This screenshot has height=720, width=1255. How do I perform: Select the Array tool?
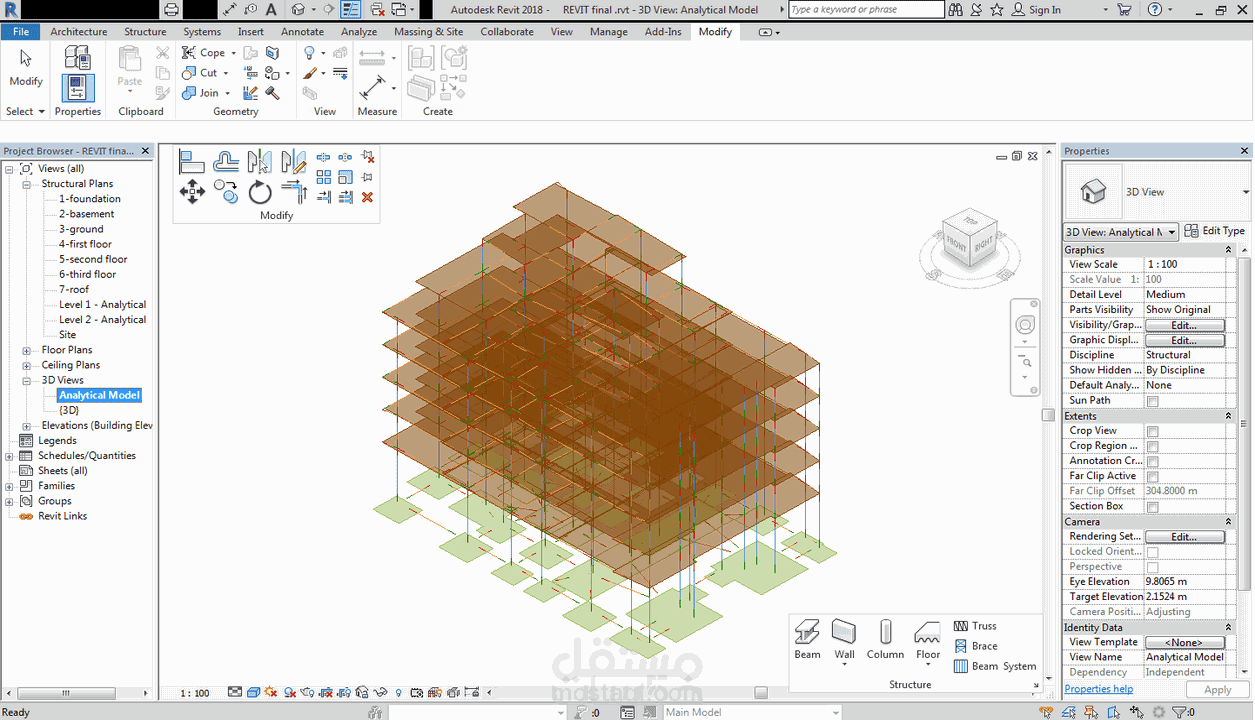323,177
